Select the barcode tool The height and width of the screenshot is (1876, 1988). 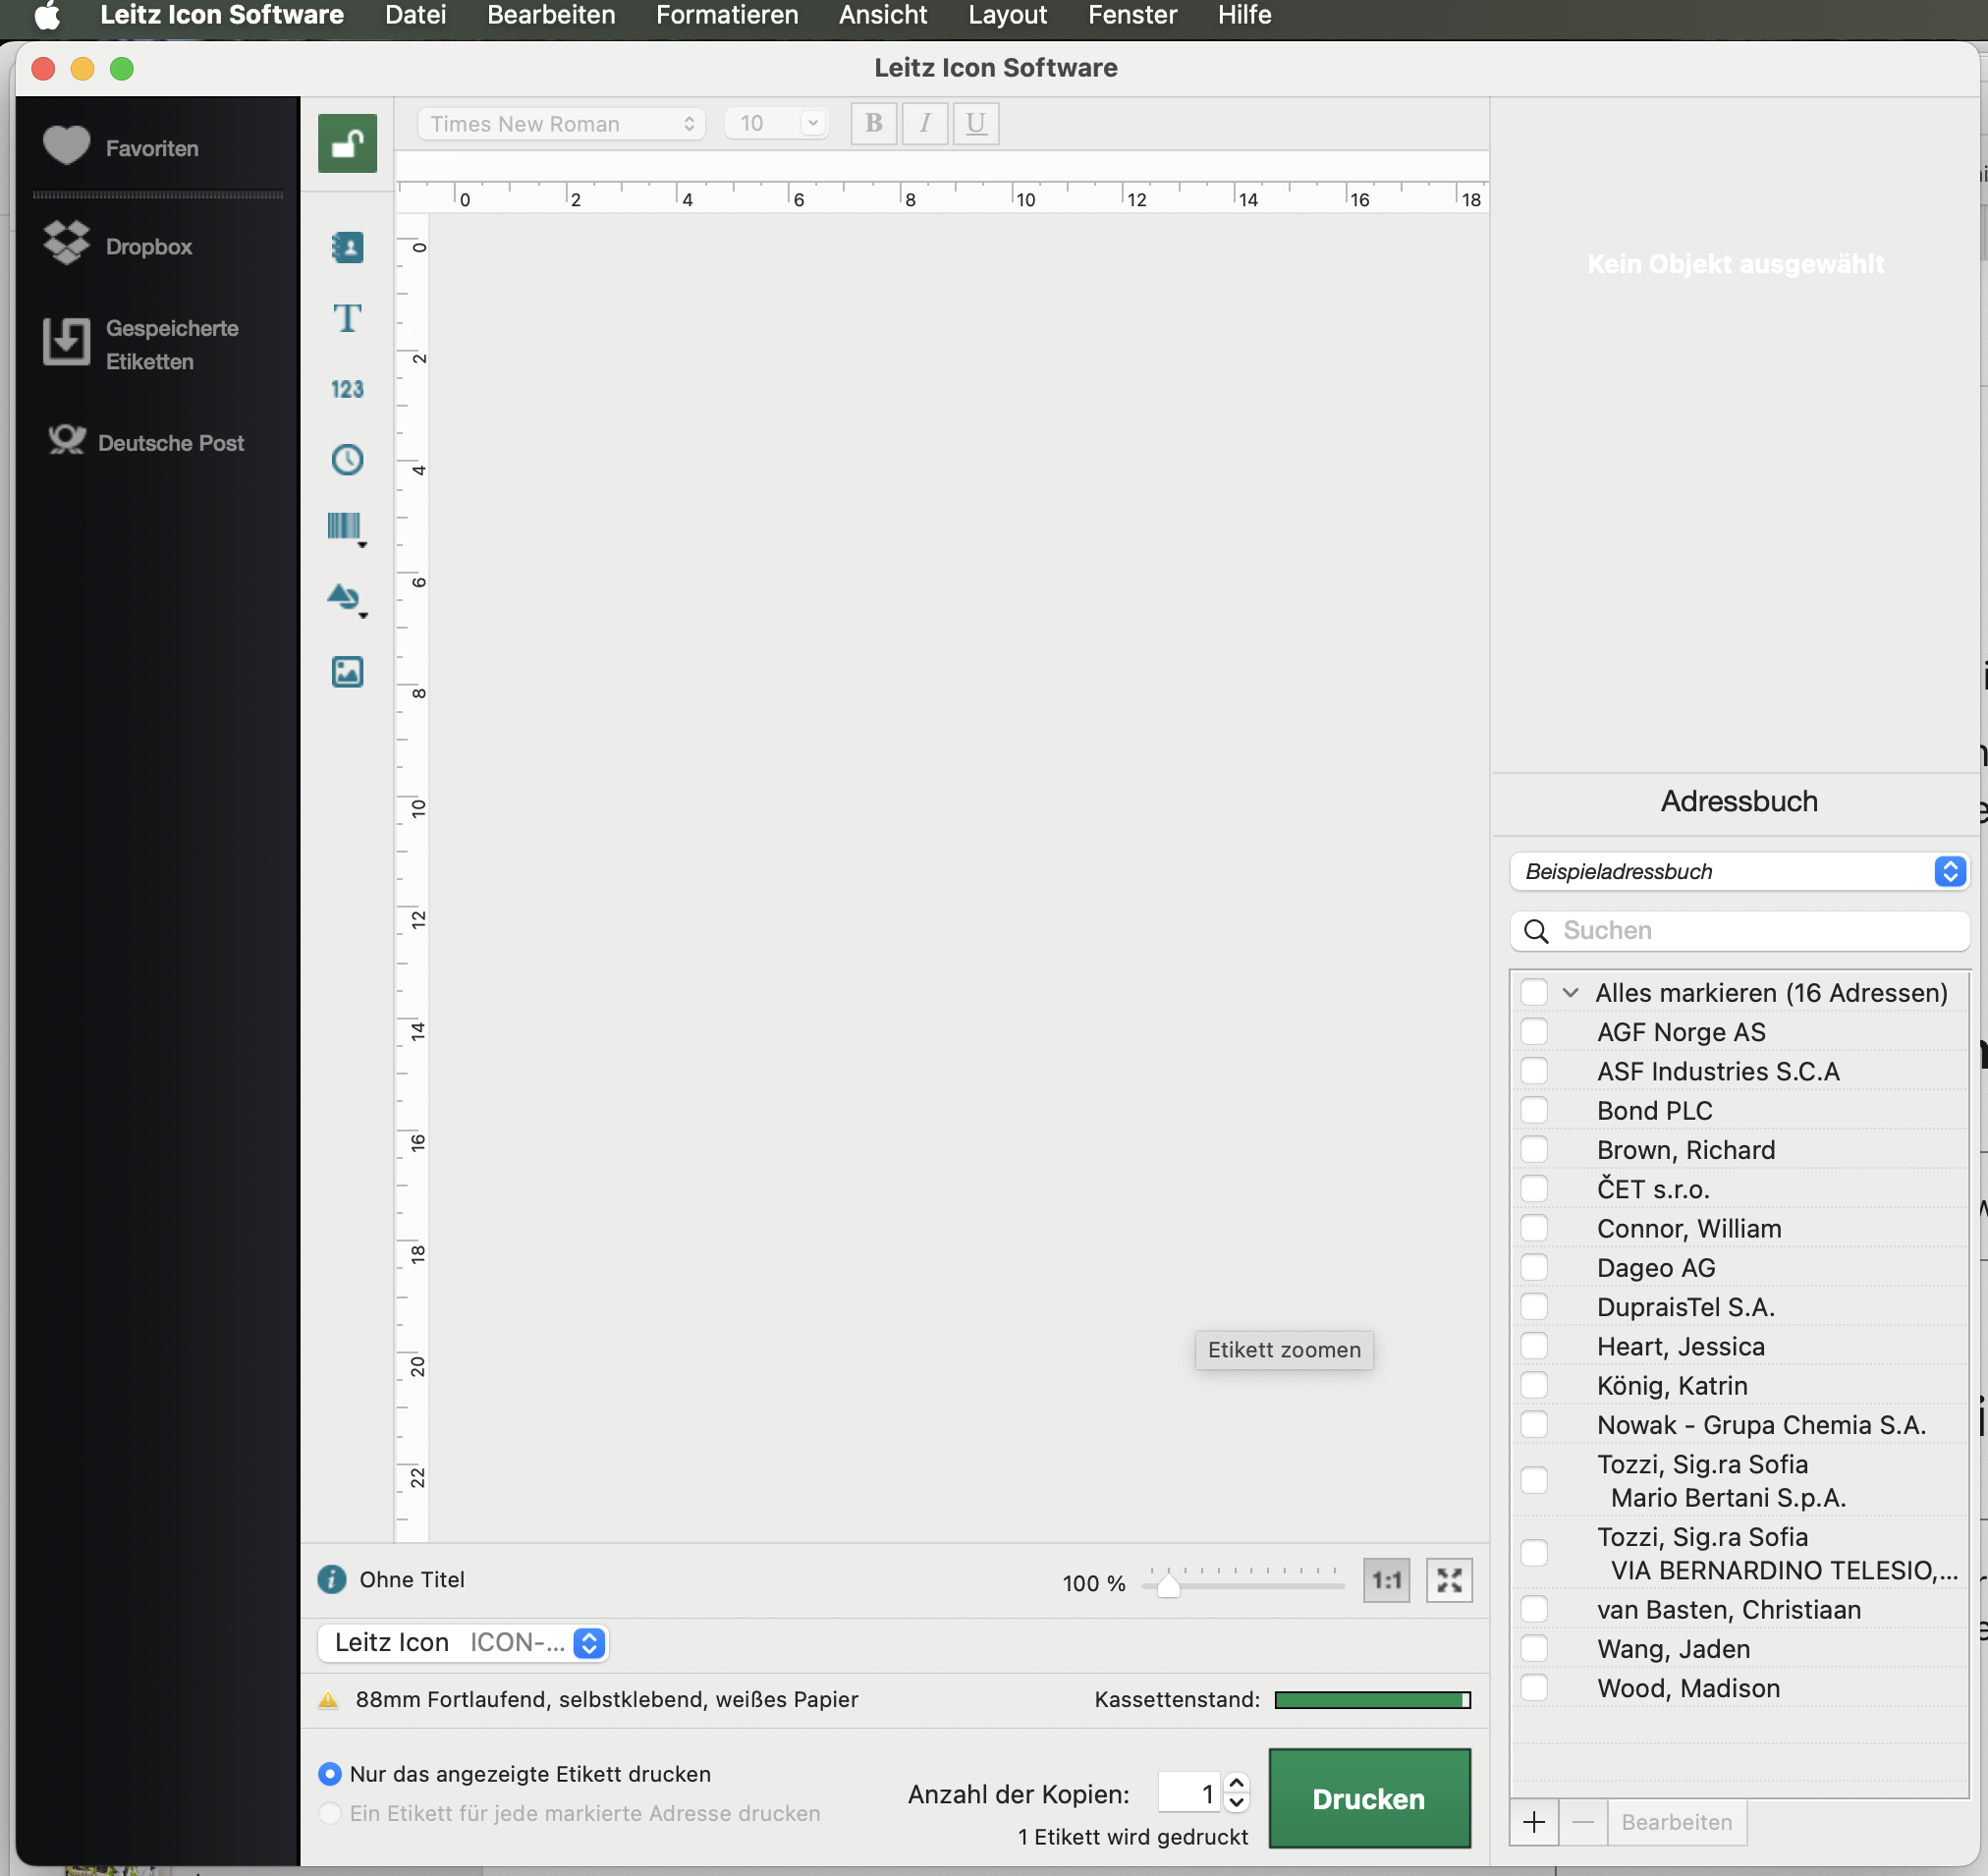tap(345, 526)
